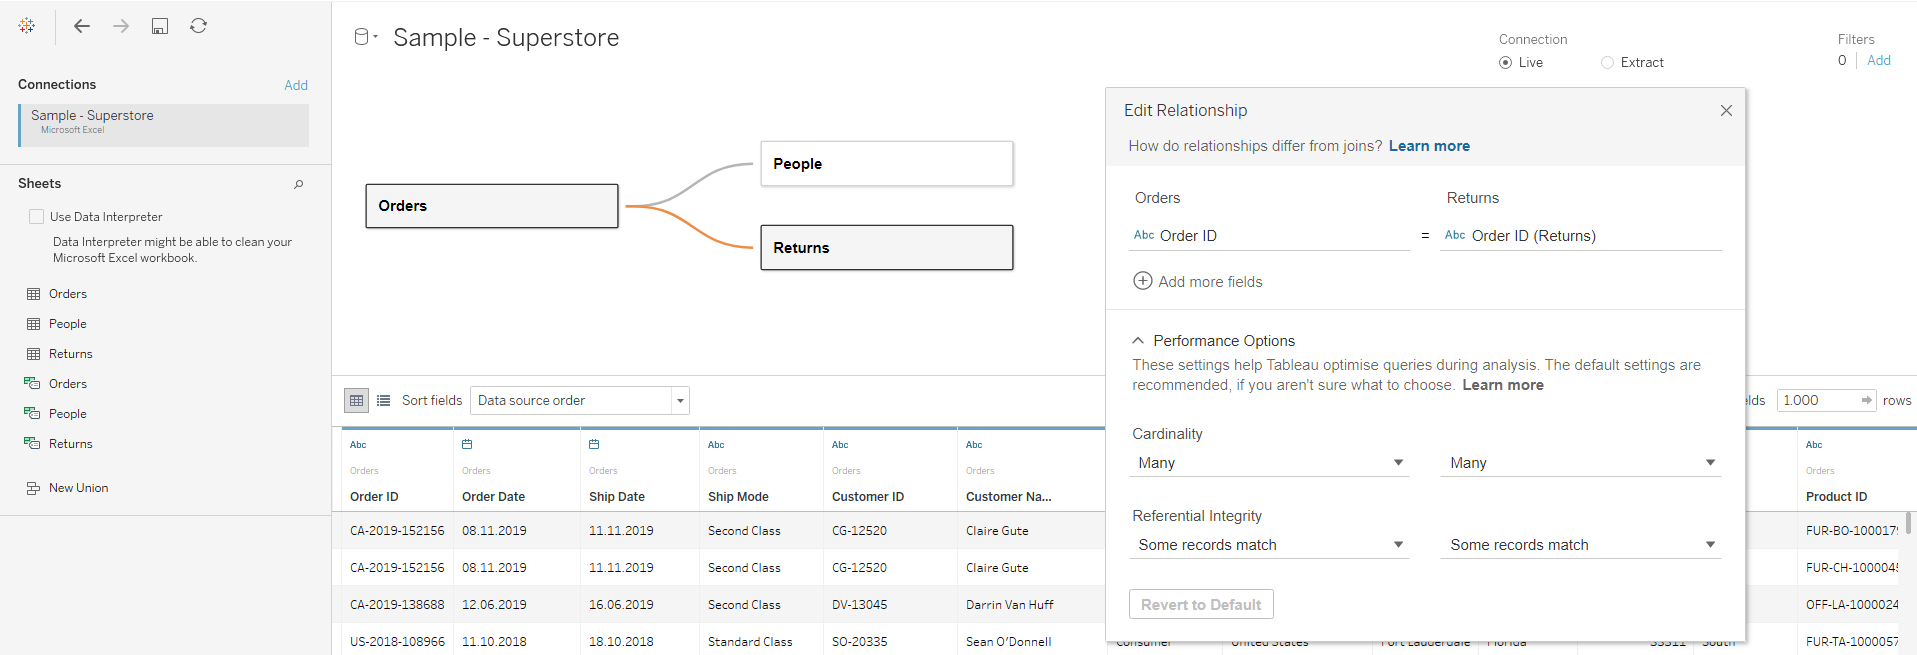This screenshot has height=655, width=1917.
Task: Click date type icon of Order Date column
Action: [x=467, y=444]
